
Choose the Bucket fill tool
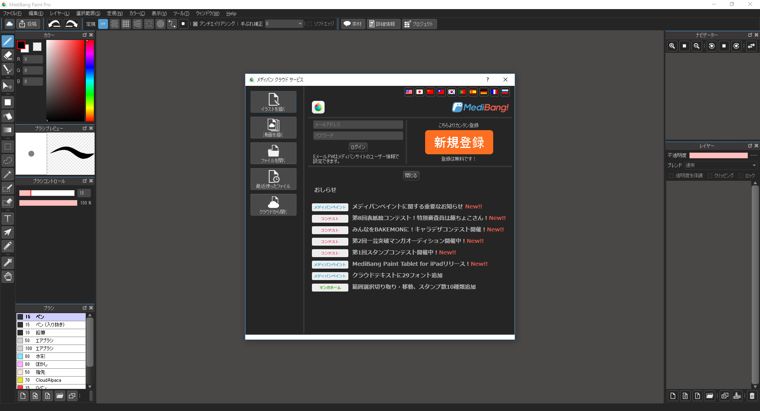[x=7, y=116]
